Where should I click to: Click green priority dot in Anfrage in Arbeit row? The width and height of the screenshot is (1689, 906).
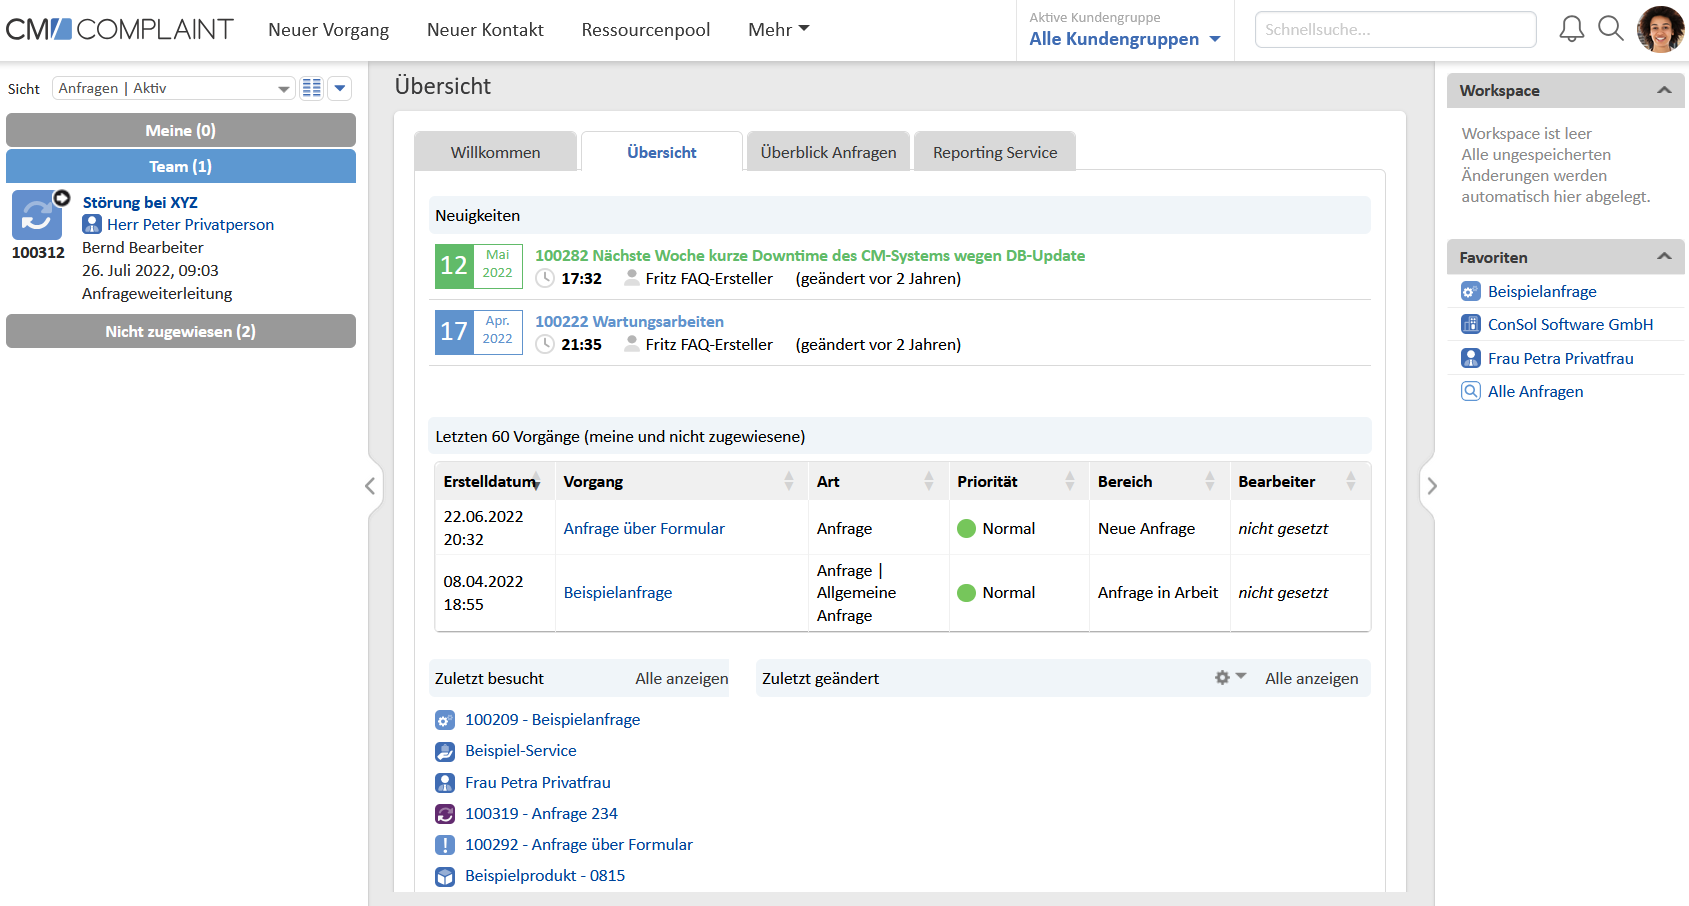[966, 592]
